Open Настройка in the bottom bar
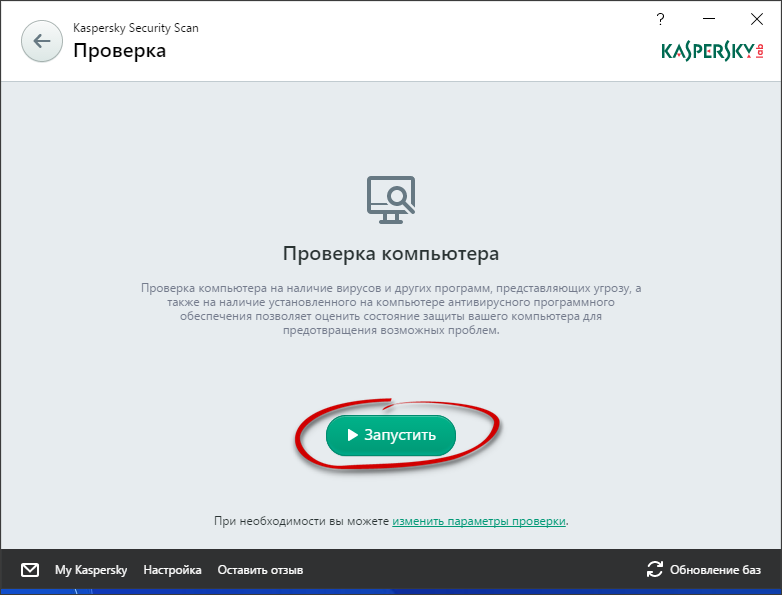This screenshot has width=782, height=595. coord(172,570)
